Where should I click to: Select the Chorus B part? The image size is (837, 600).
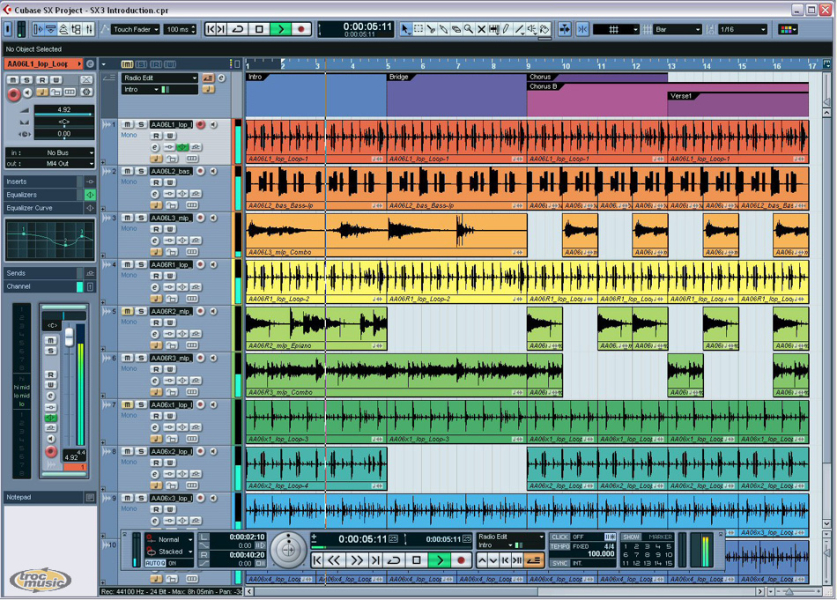(597, 100)
